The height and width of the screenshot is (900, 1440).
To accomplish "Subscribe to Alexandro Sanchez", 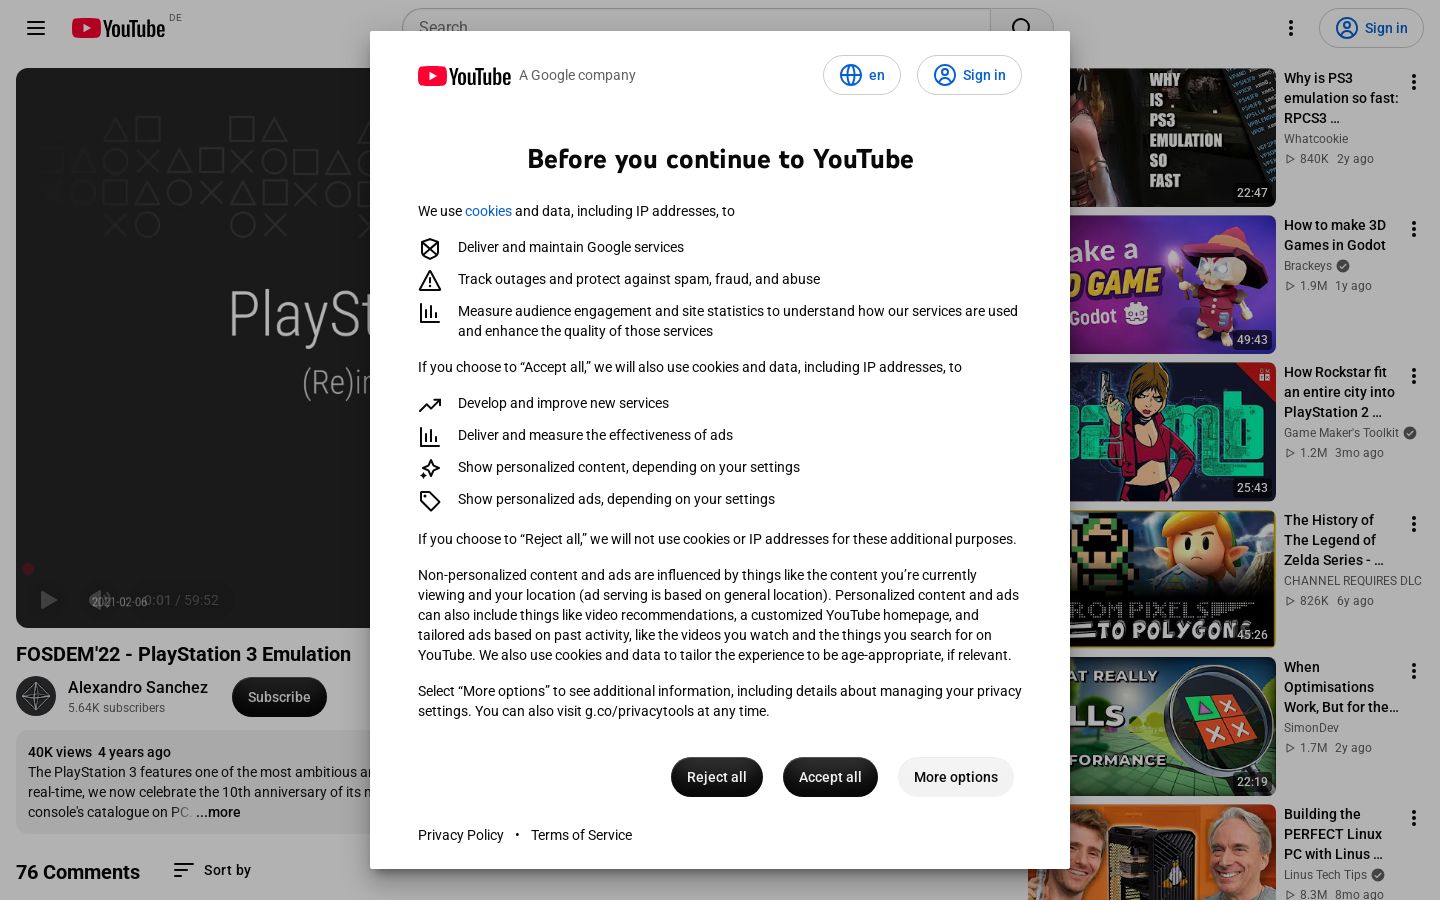I will pyautogui.click(x=279, y=697).
